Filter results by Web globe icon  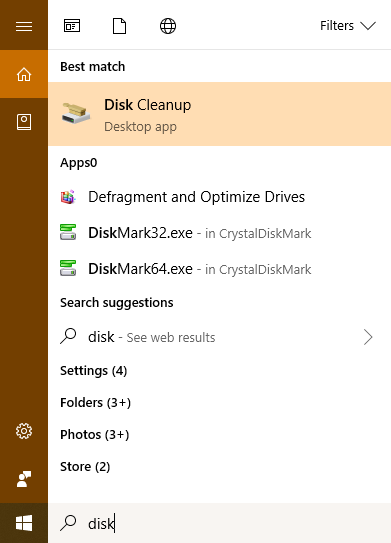pyautogui.click(x=168, y=26)
